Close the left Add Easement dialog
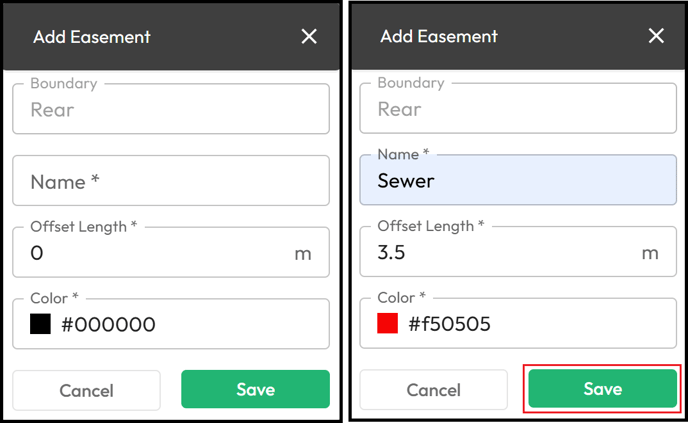This screenshot has height=423, width=688. pos(309,36)
